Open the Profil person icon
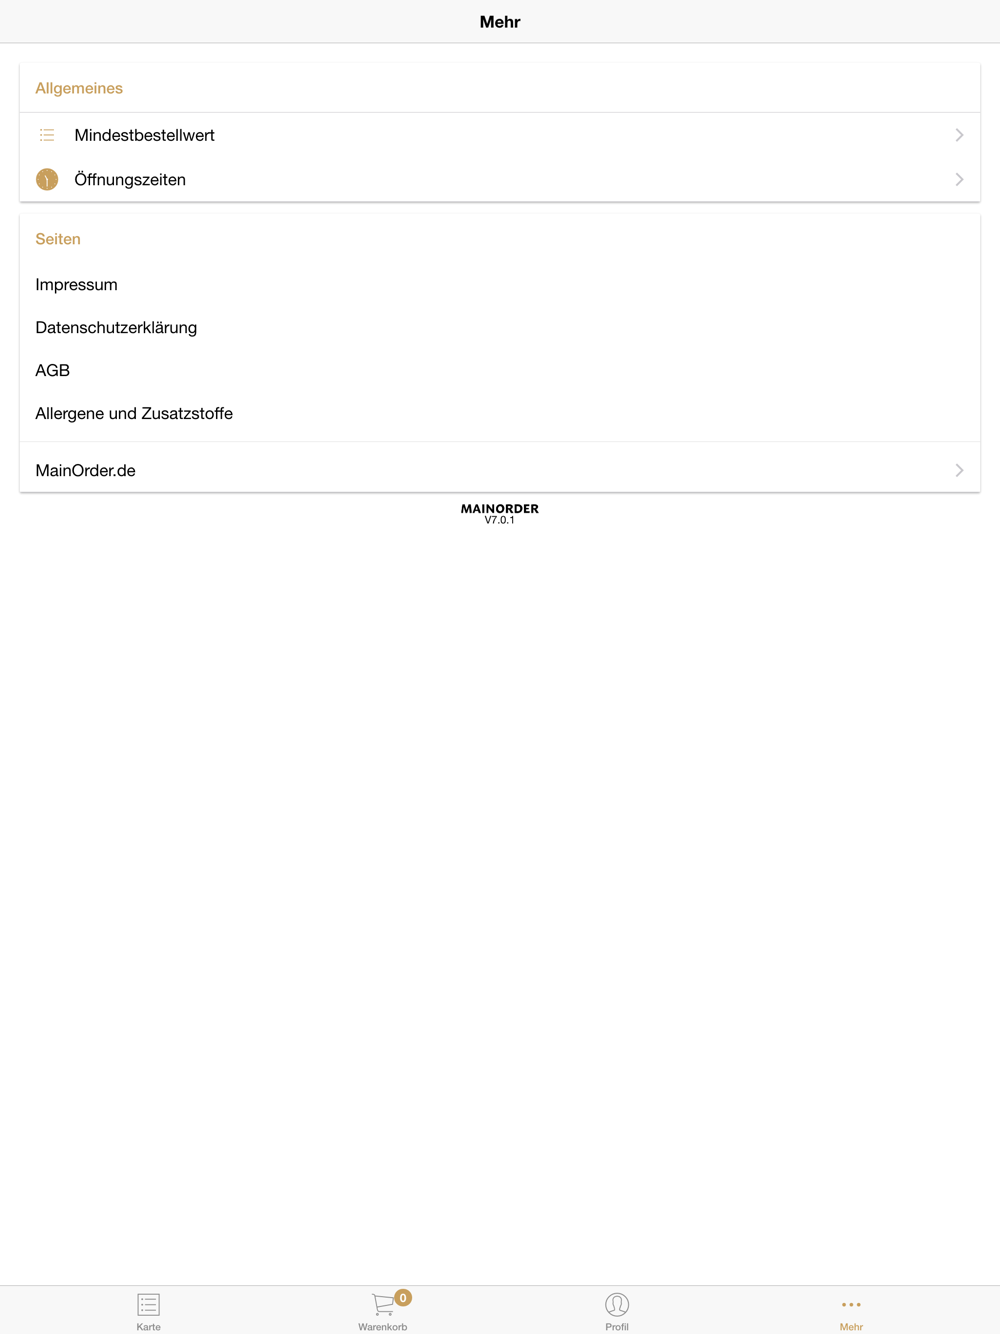Viewport: 1000px width, 1334px height. click(617, 1304)
